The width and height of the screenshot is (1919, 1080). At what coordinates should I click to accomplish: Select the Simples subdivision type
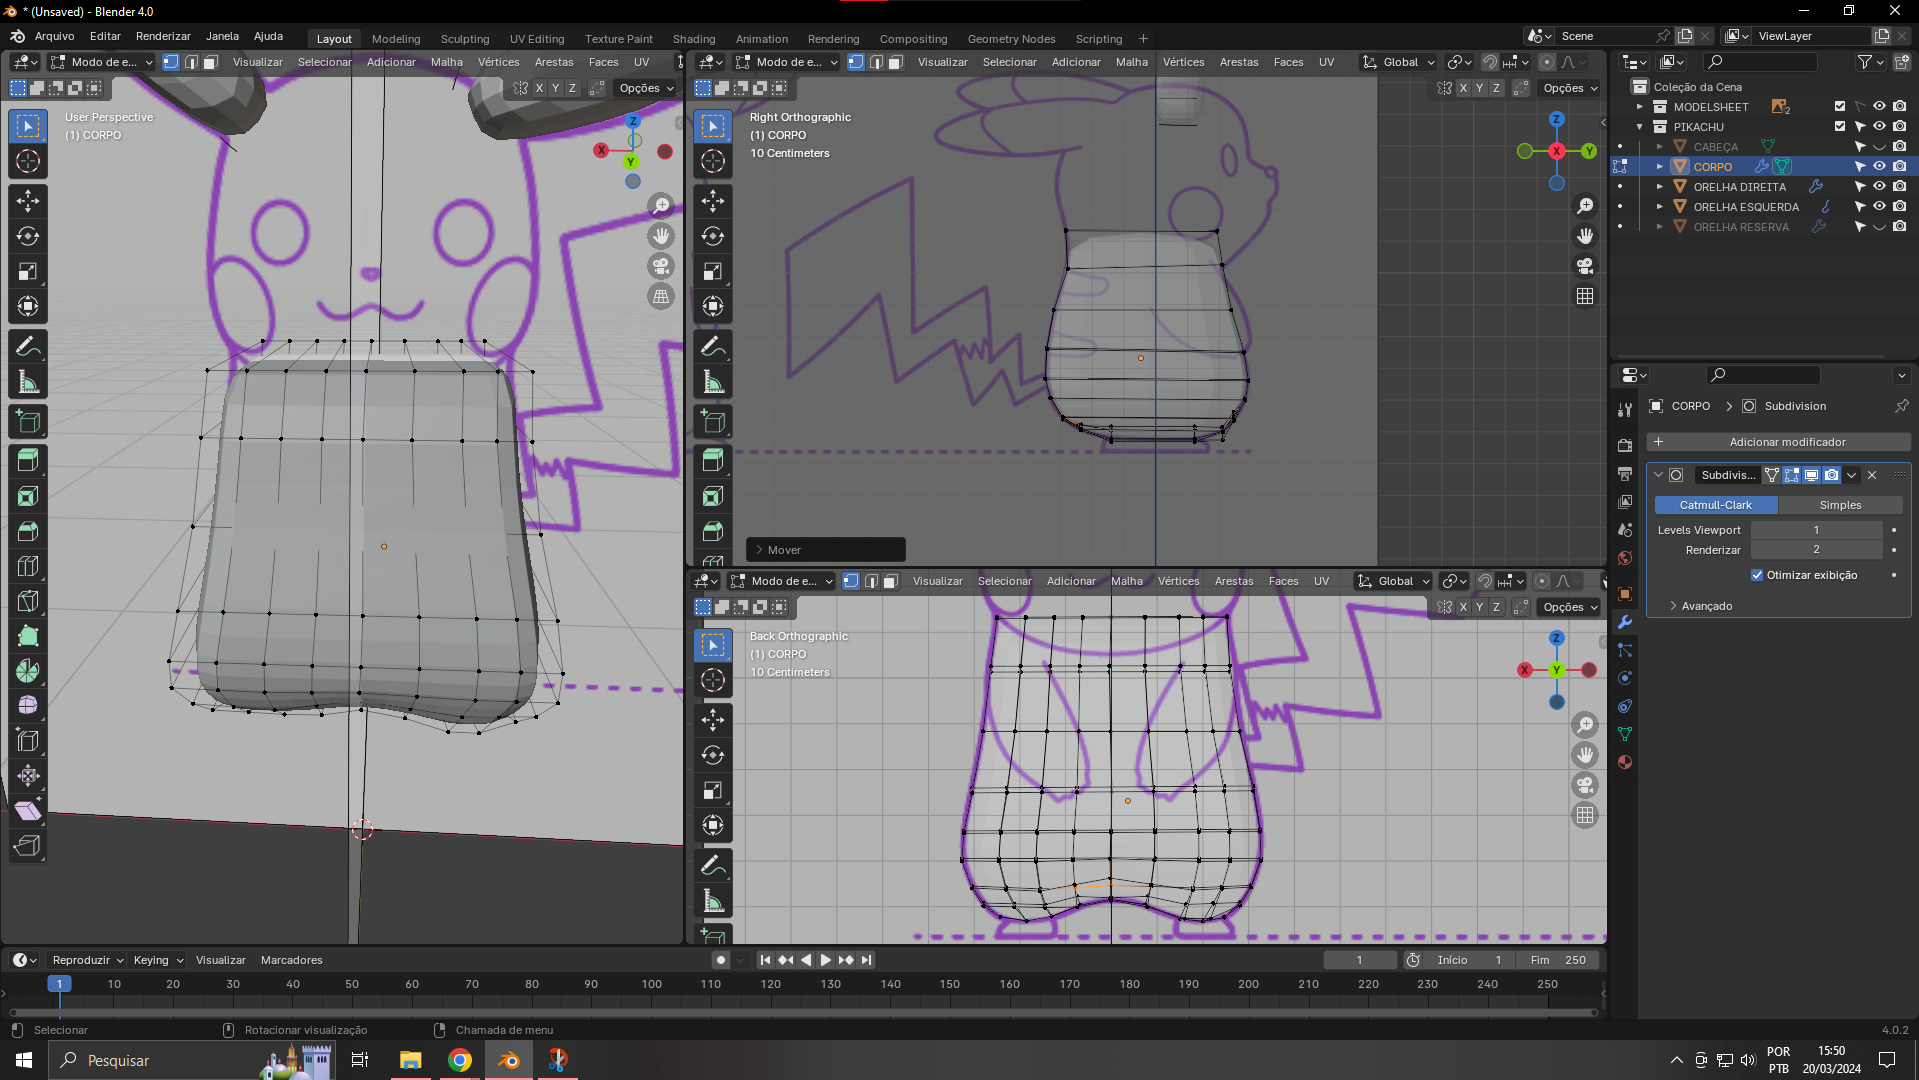click(x=1840, y=505)
